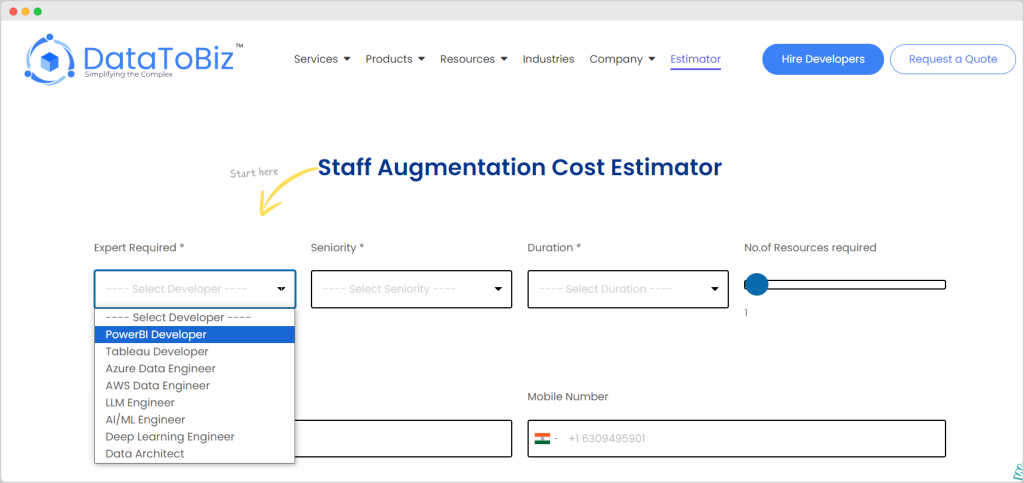Open the Resources navigation menu

coord(473,59)
